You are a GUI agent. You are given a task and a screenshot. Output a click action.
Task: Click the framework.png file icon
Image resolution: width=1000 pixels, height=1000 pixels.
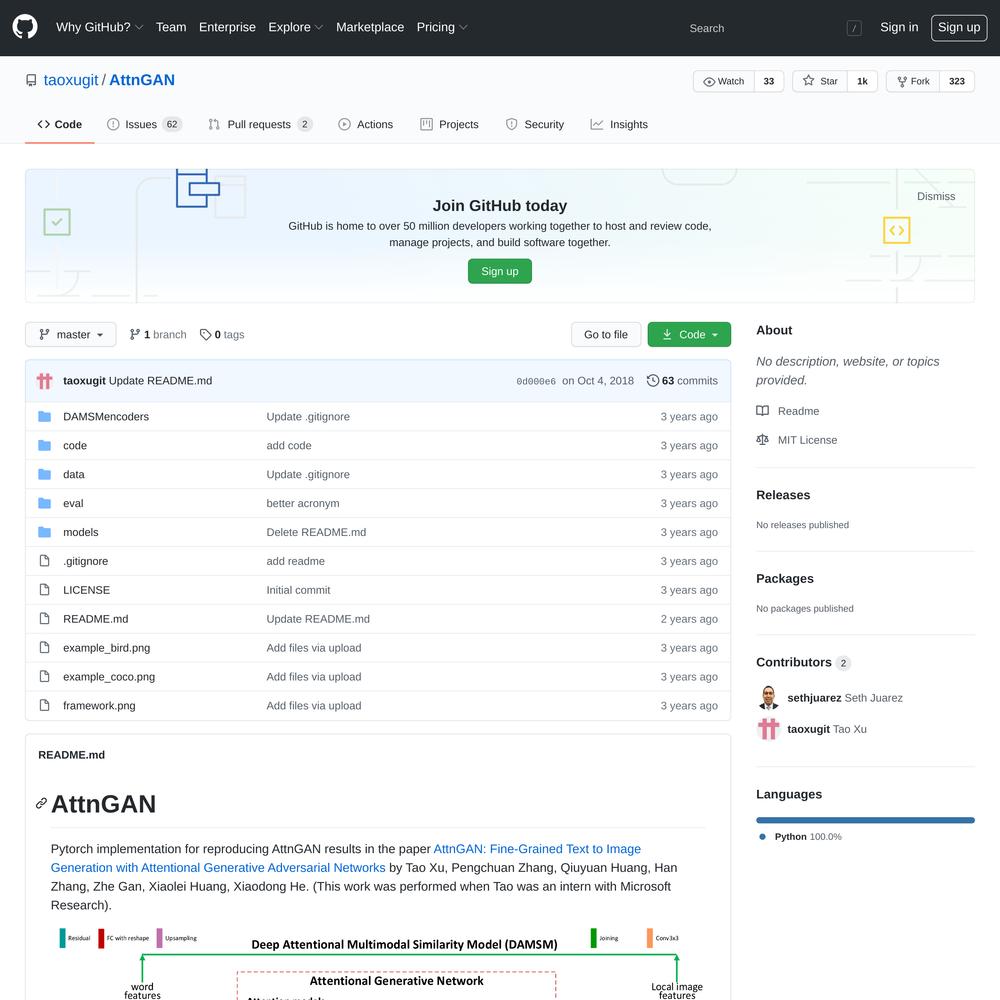(x=45, y=705)
